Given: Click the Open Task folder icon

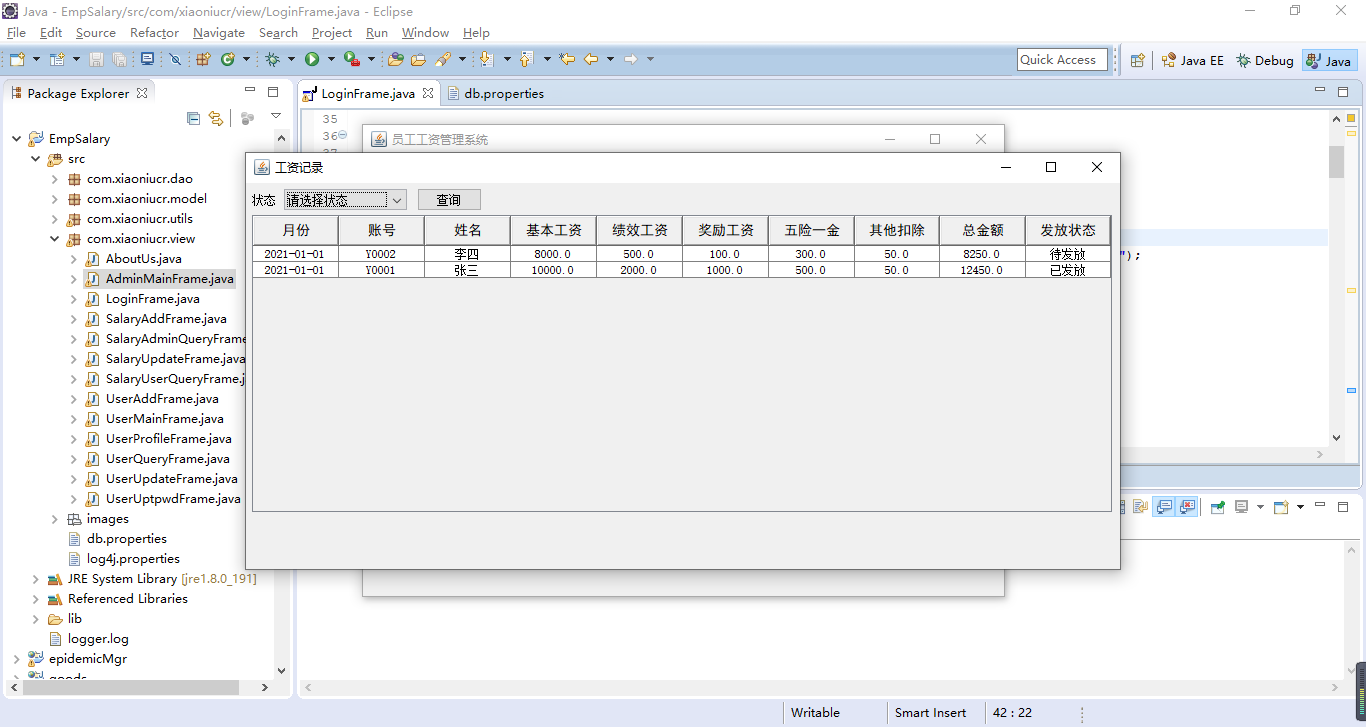Looking at the screenshot, I should point(418,59).
